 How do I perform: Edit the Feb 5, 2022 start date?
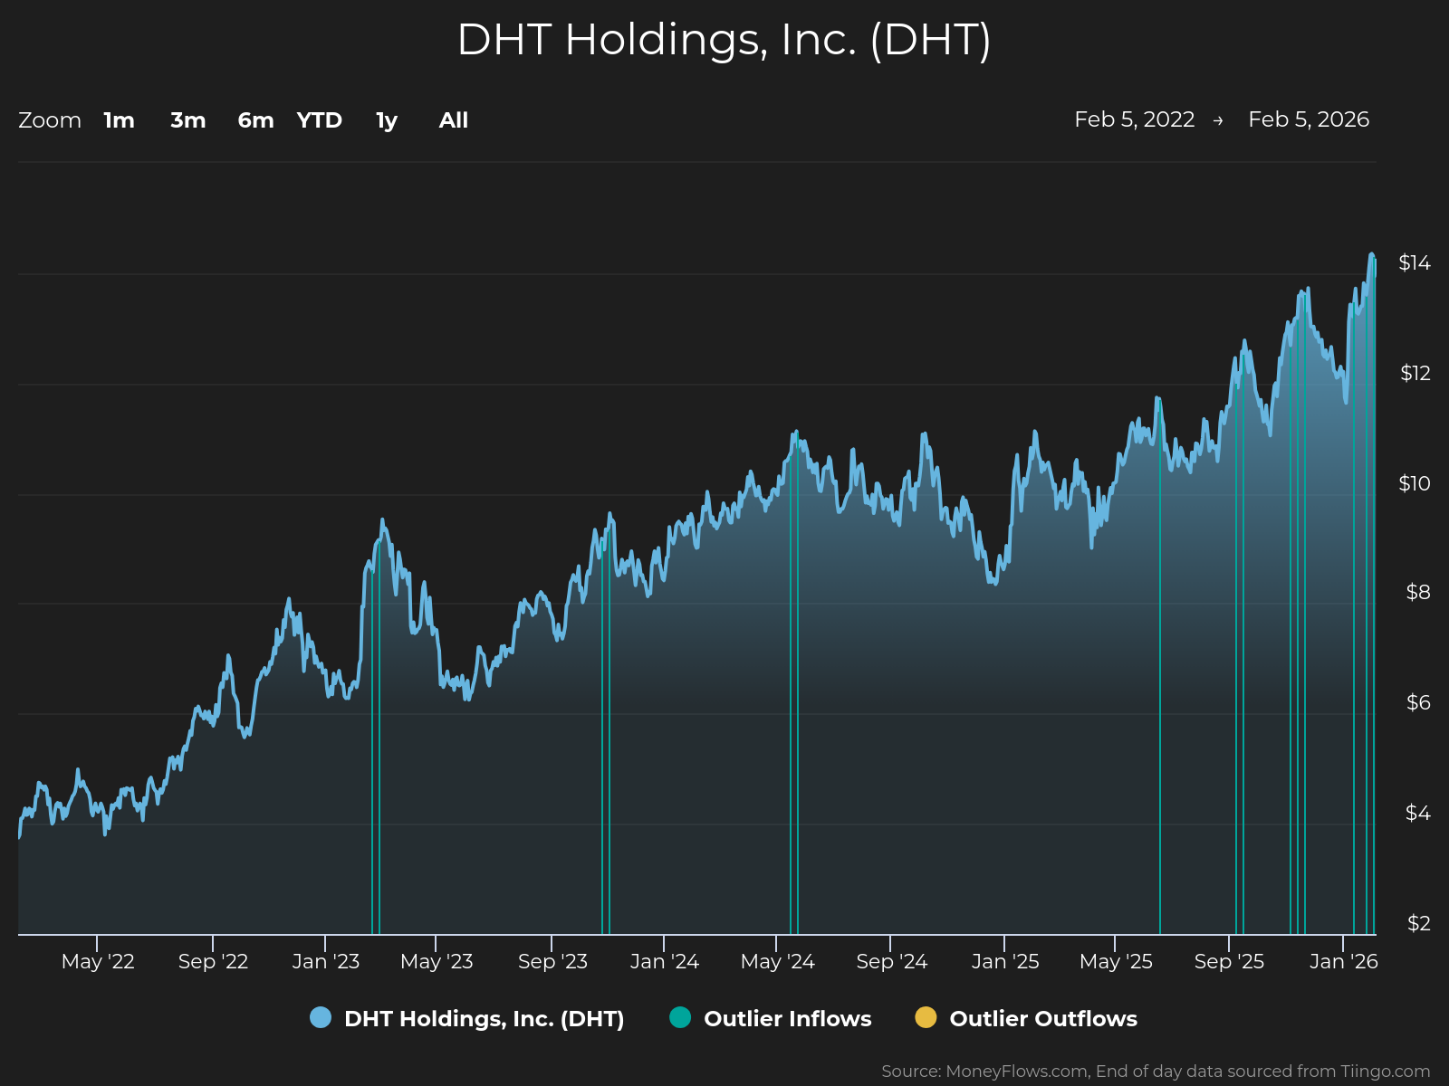pos(1134,120)
